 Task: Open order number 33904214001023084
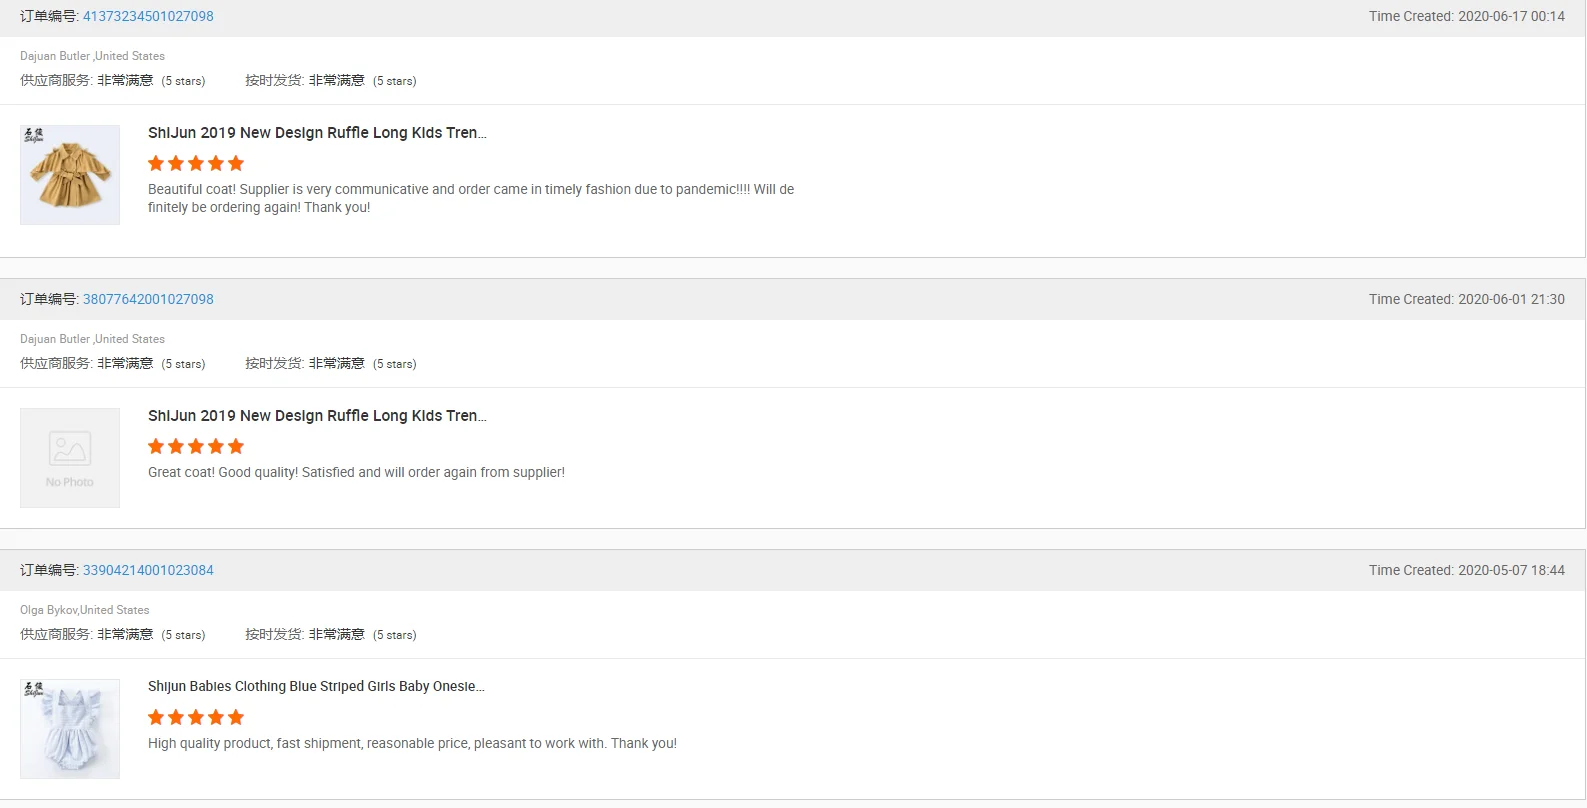pos(148,570)
